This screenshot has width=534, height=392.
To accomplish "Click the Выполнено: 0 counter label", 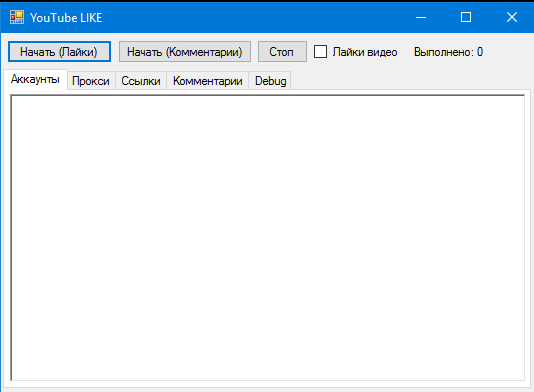I will [x=448, y=52].
